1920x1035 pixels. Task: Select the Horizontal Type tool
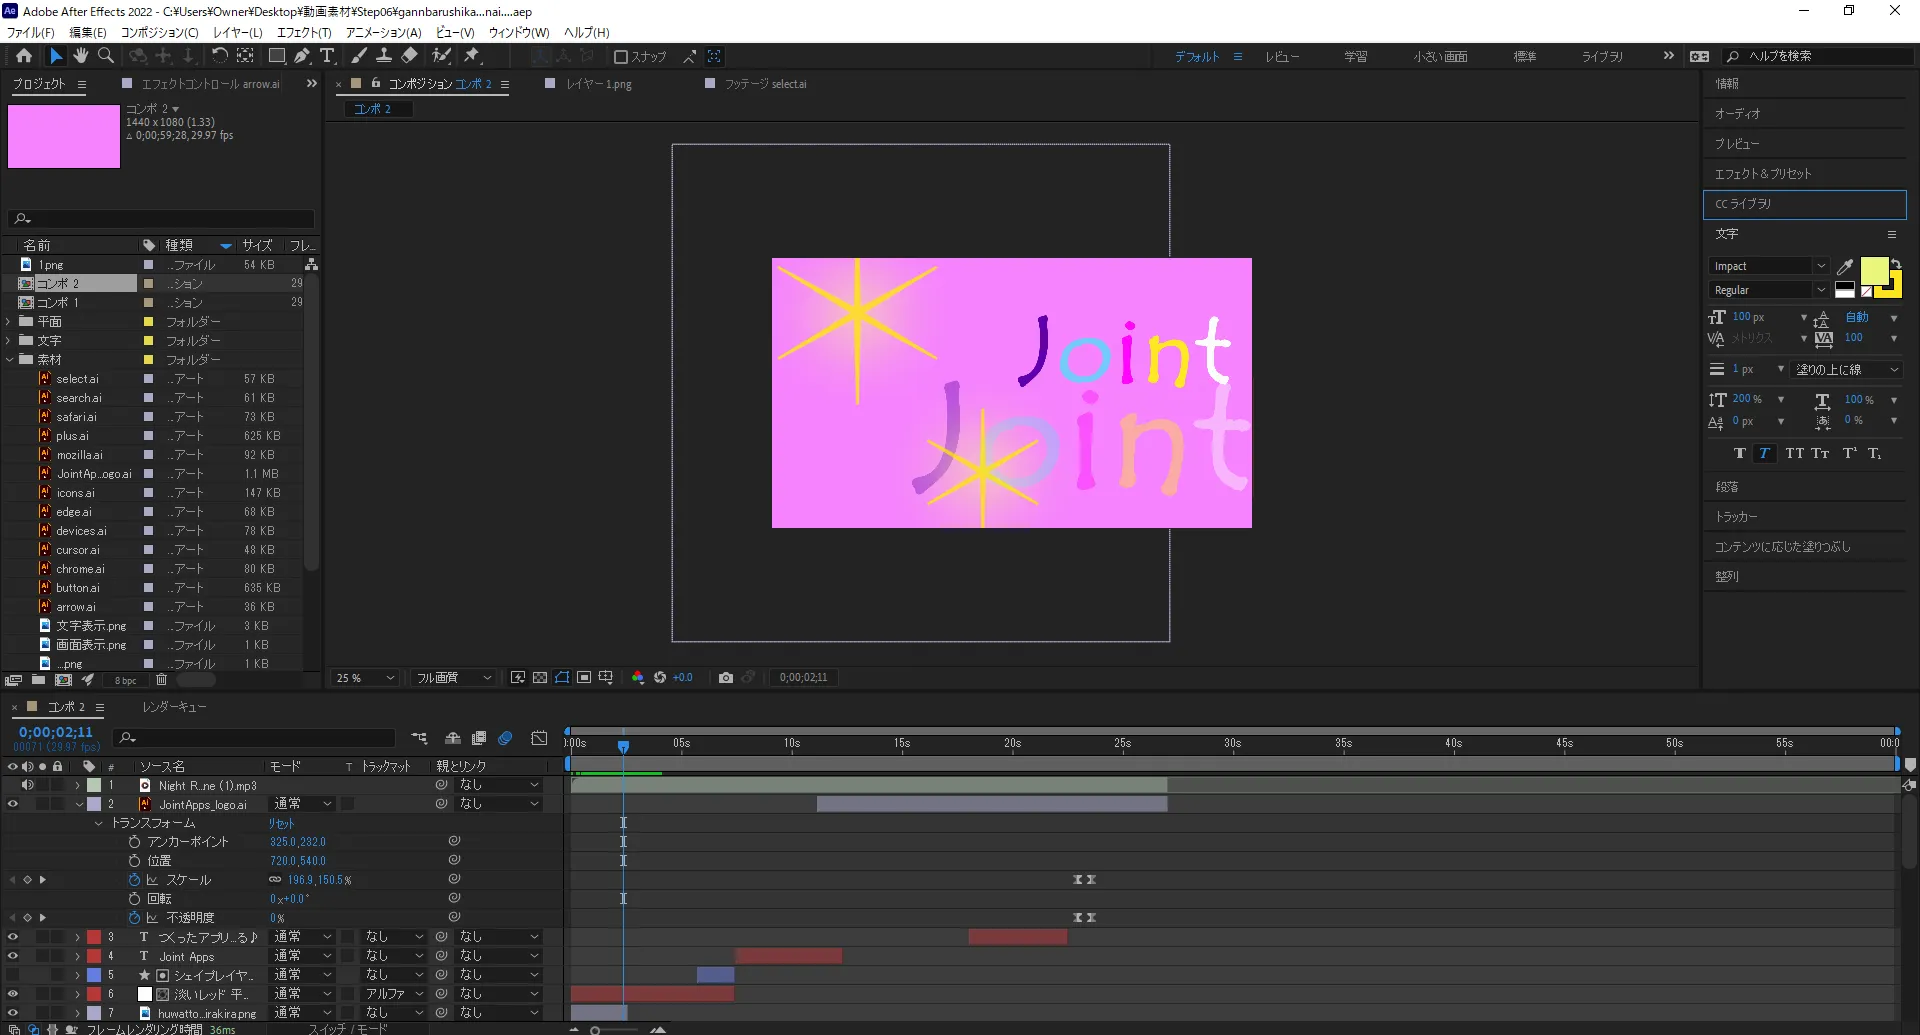[x=327, y=56]
